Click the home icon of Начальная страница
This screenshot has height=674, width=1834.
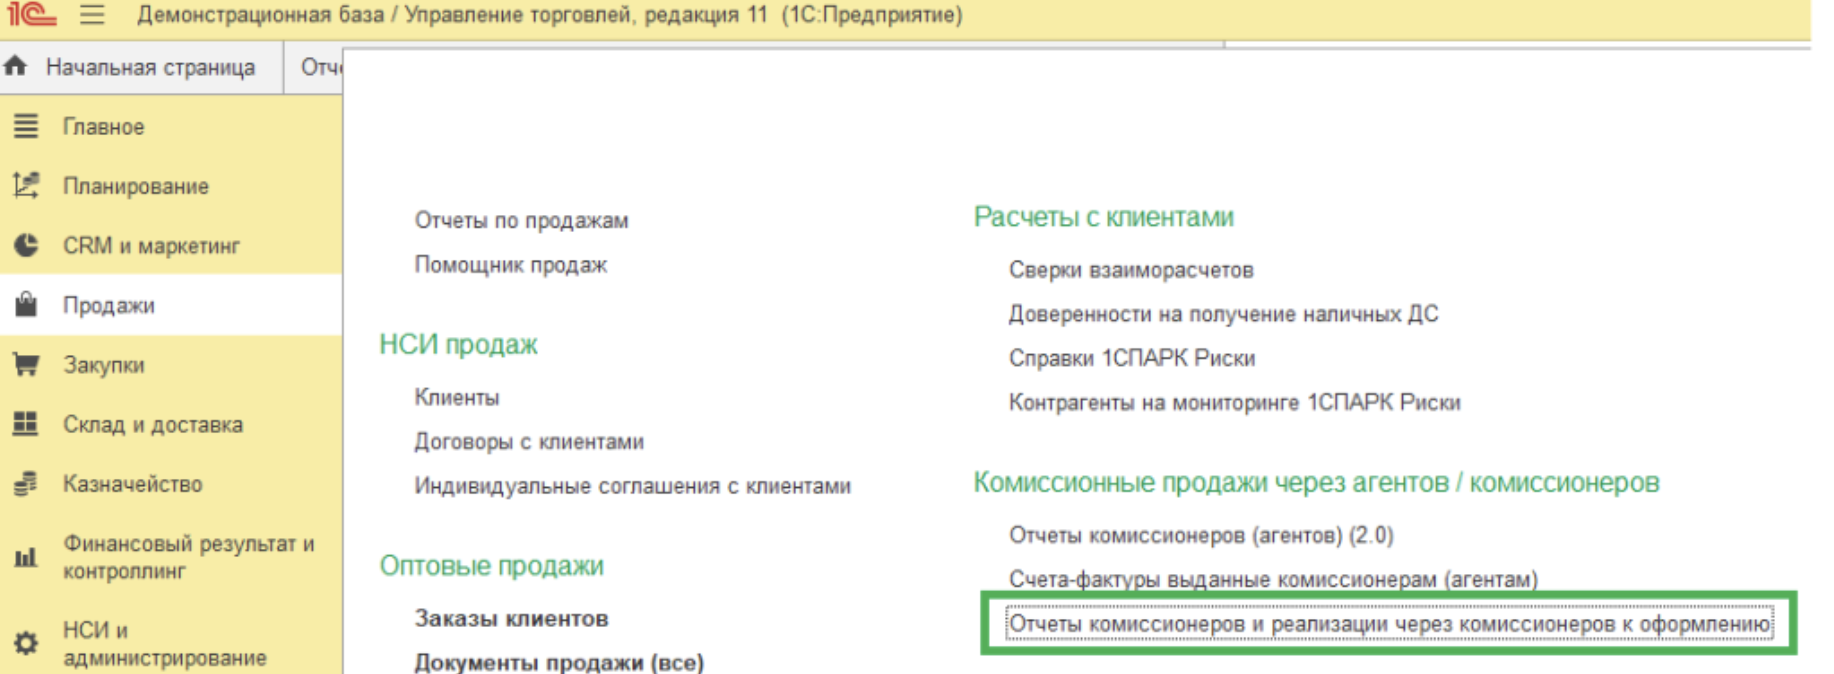(16, 67)
